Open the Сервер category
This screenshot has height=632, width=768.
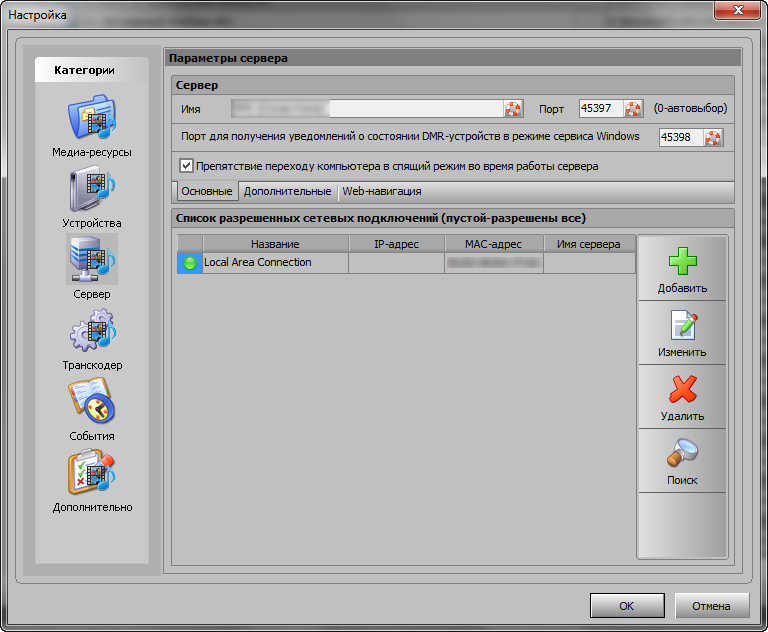[x=92, y=260]
